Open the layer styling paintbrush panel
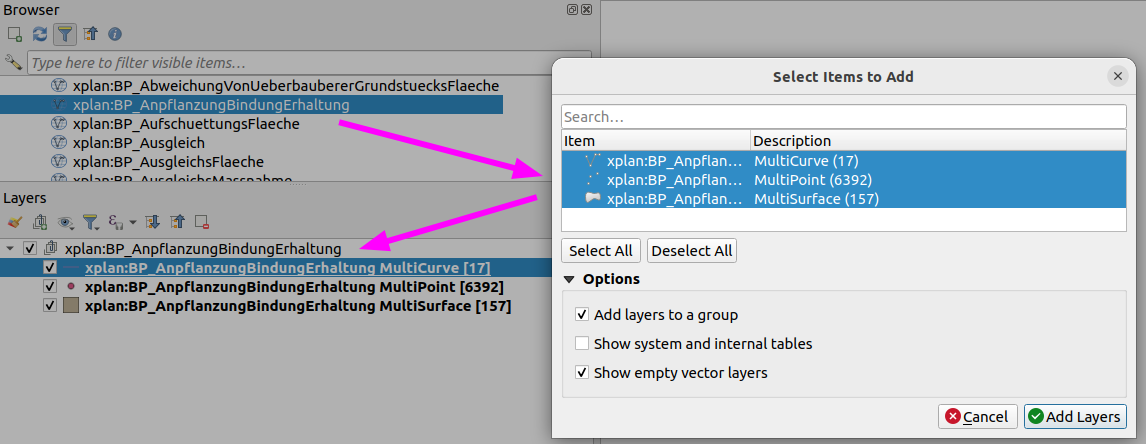Viewport: 1146px width, 444px height. coord(14,221)
